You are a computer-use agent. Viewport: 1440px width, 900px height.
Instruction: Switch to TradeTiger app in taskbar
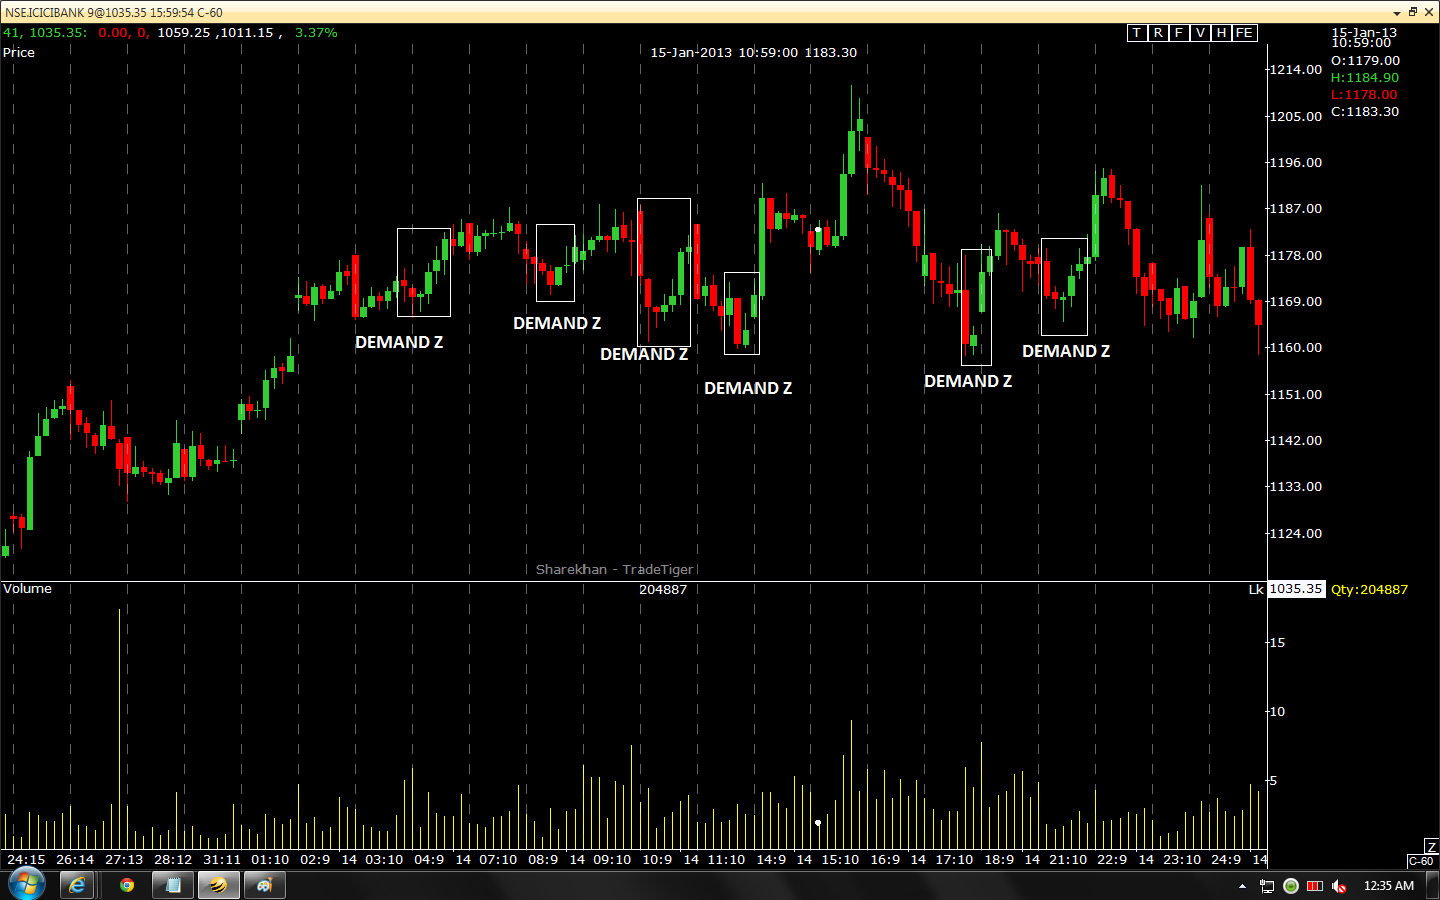(x=218, y=885)
